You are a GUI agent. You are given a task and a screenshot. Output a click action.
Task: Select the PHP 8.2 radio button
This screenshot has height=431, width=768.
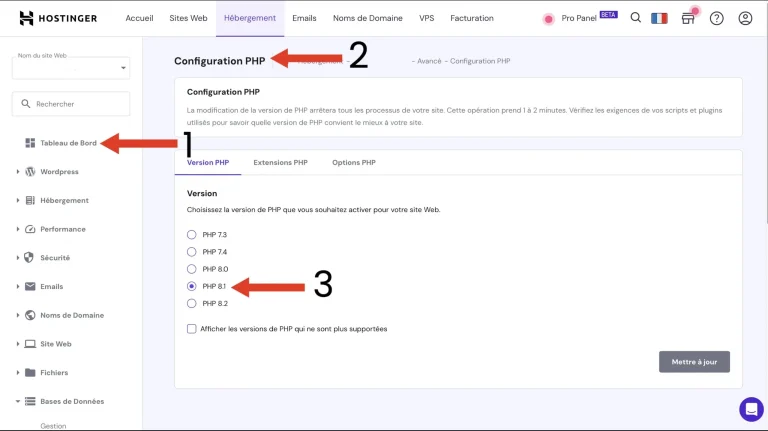pos(192,303)
